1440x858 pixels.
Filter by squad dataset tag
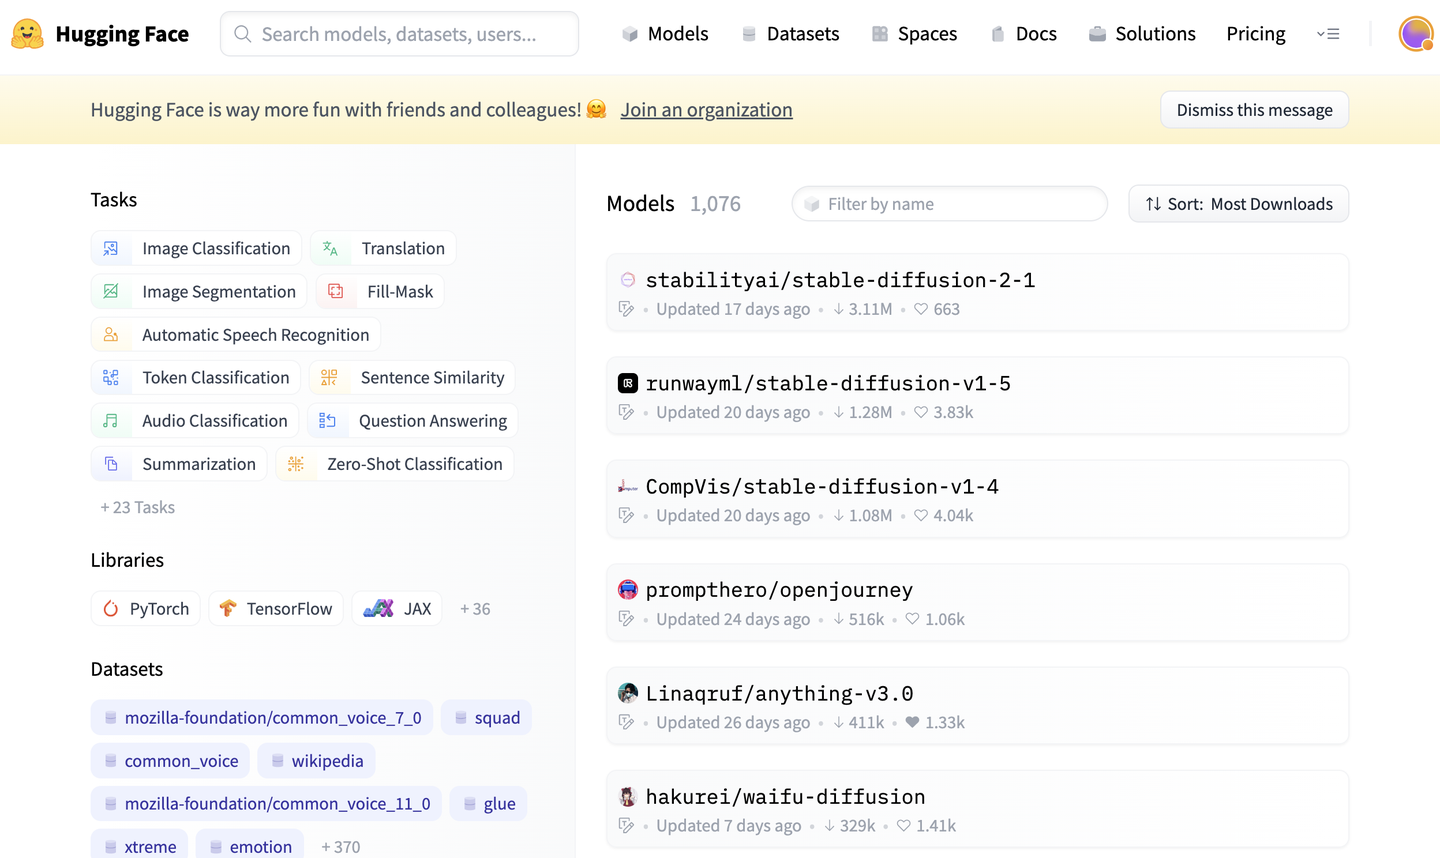coord(486,718)
